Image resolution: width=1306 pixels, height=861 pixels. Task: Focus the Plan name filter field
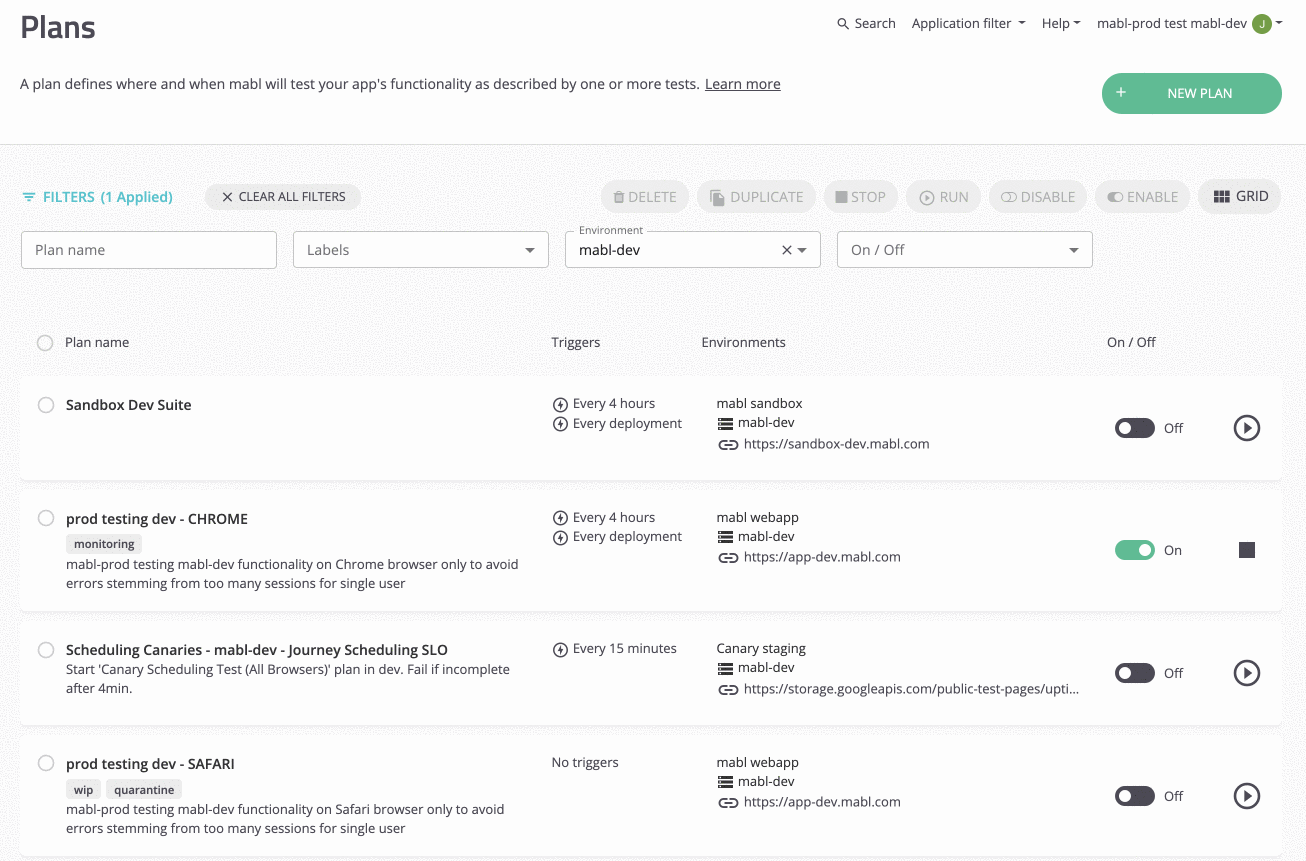[149, 250]
